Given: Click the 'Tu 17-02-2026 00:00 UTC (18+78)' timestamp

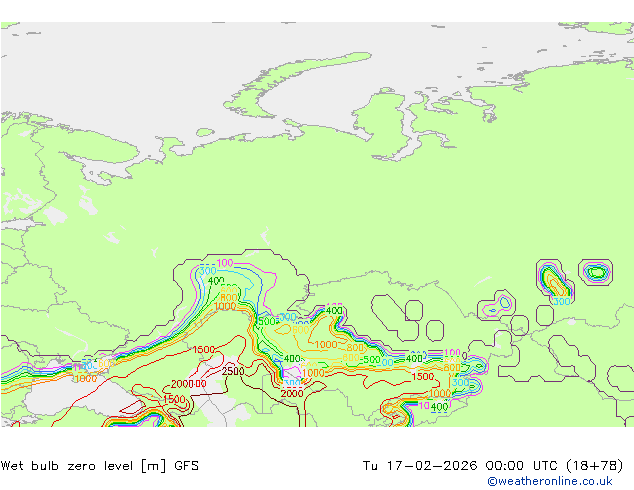Looking at the screenshot, I should tap(493, 466).
